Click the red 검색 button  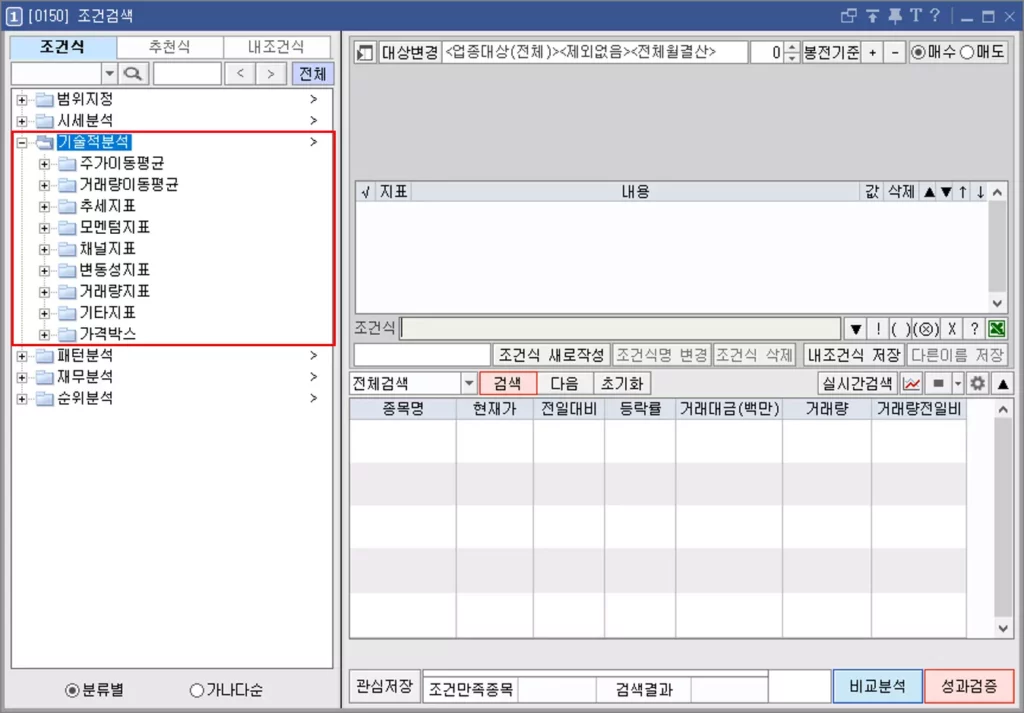tap(508, 383)
